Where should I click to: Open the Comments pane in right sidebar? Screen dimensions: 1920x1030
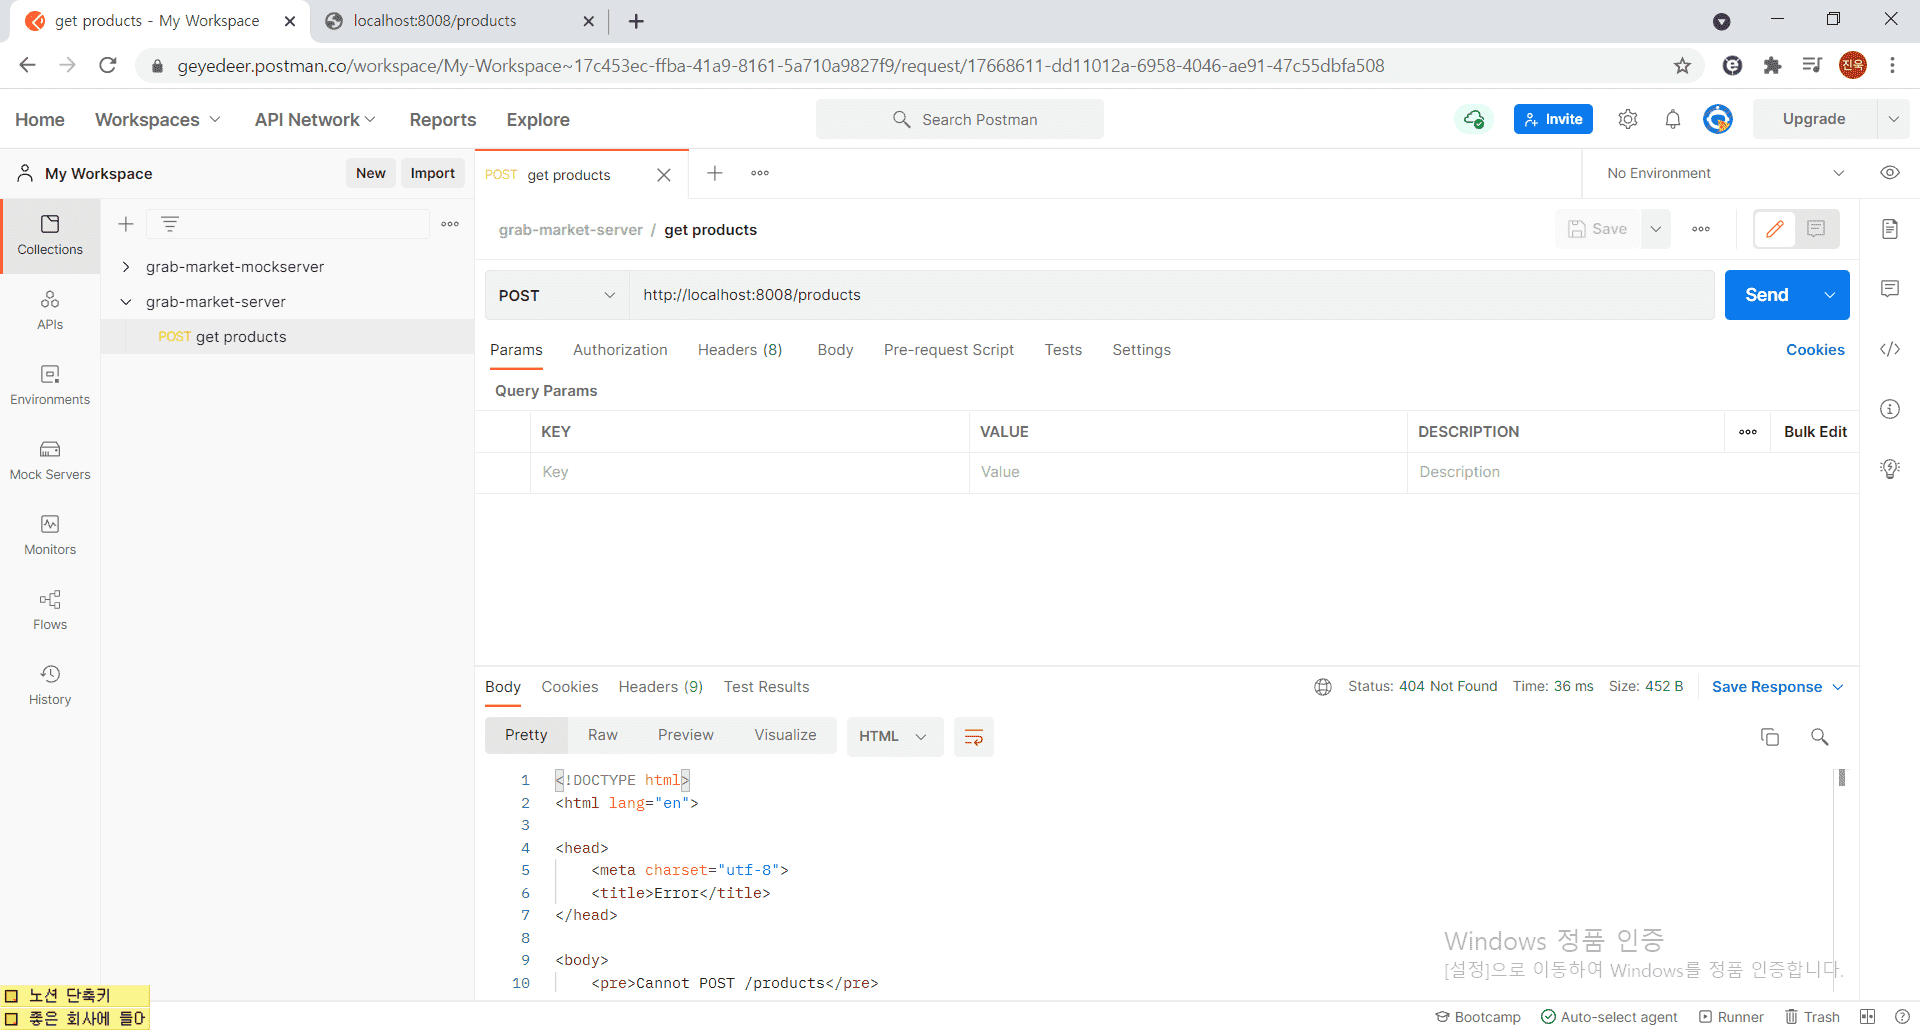tap(1890, 289)
